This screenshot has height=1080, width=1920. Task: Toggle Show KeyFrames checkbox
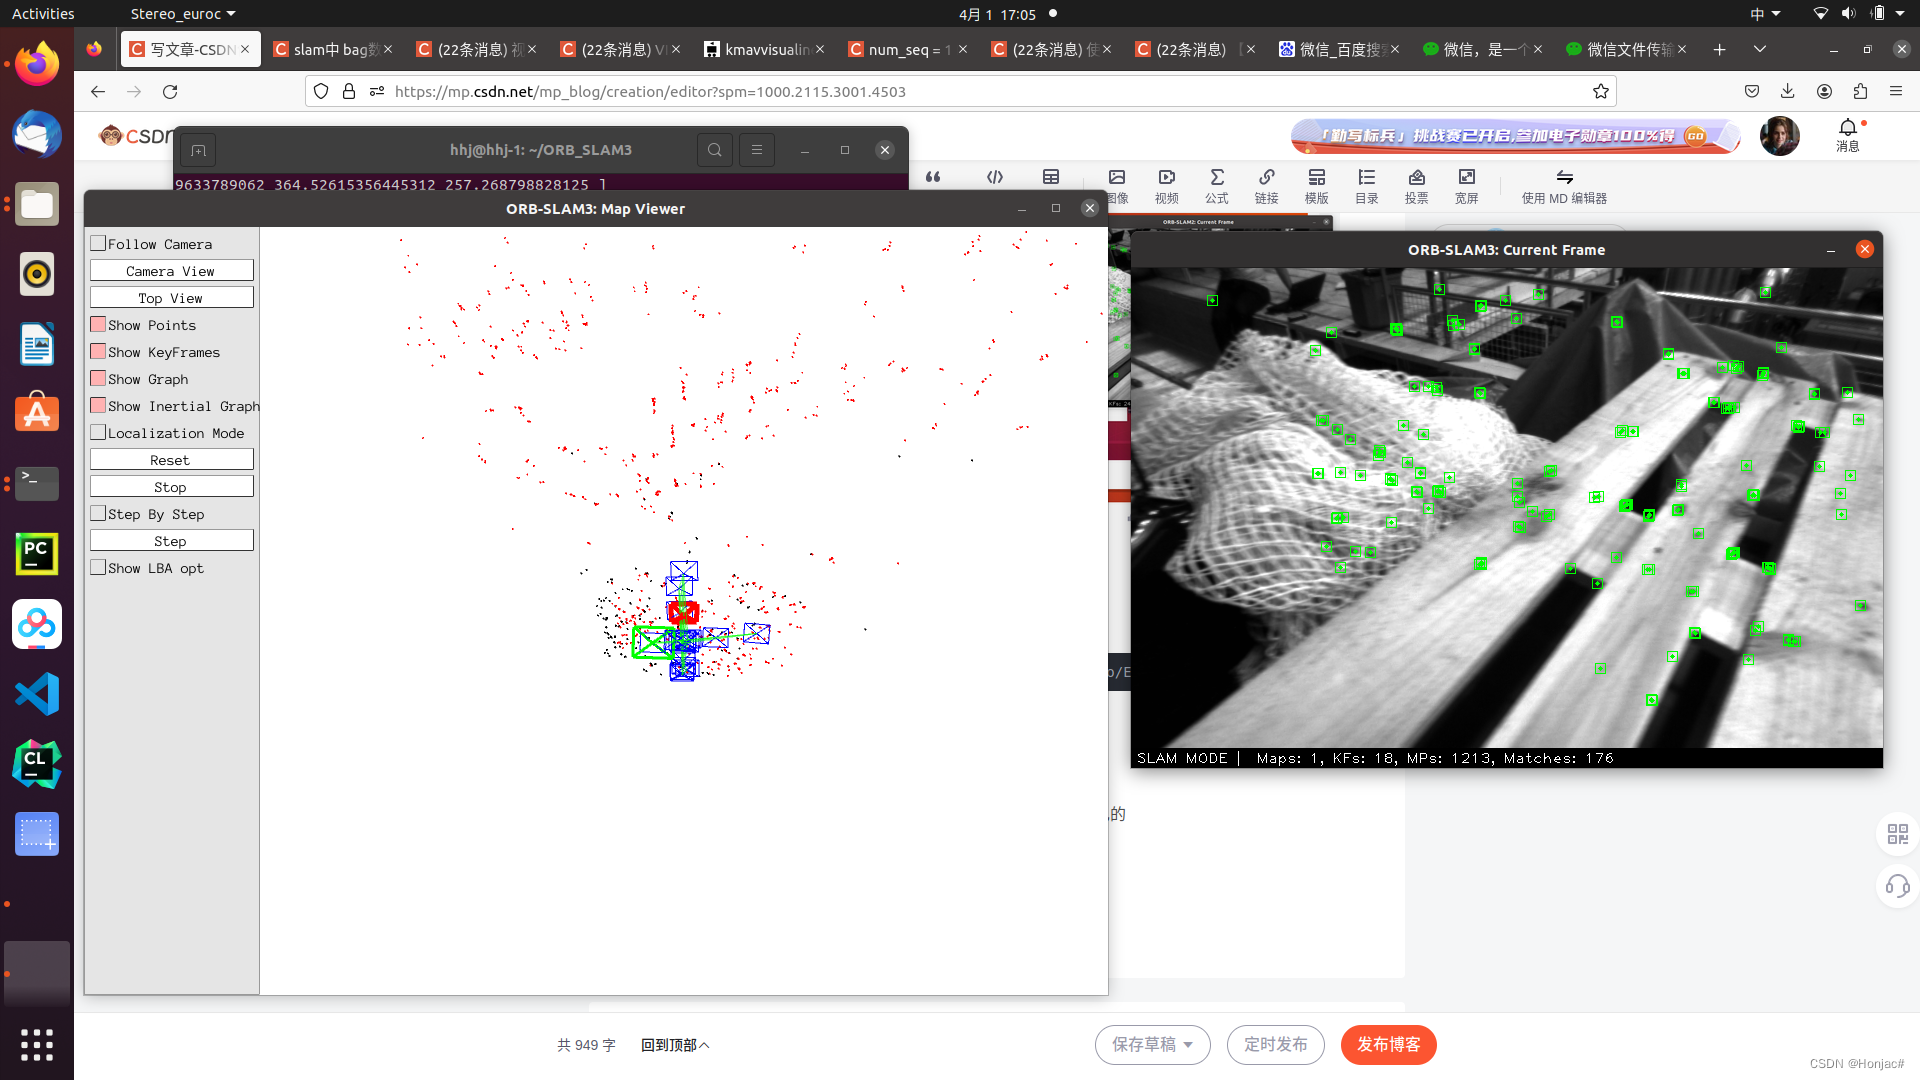[97, 351]
